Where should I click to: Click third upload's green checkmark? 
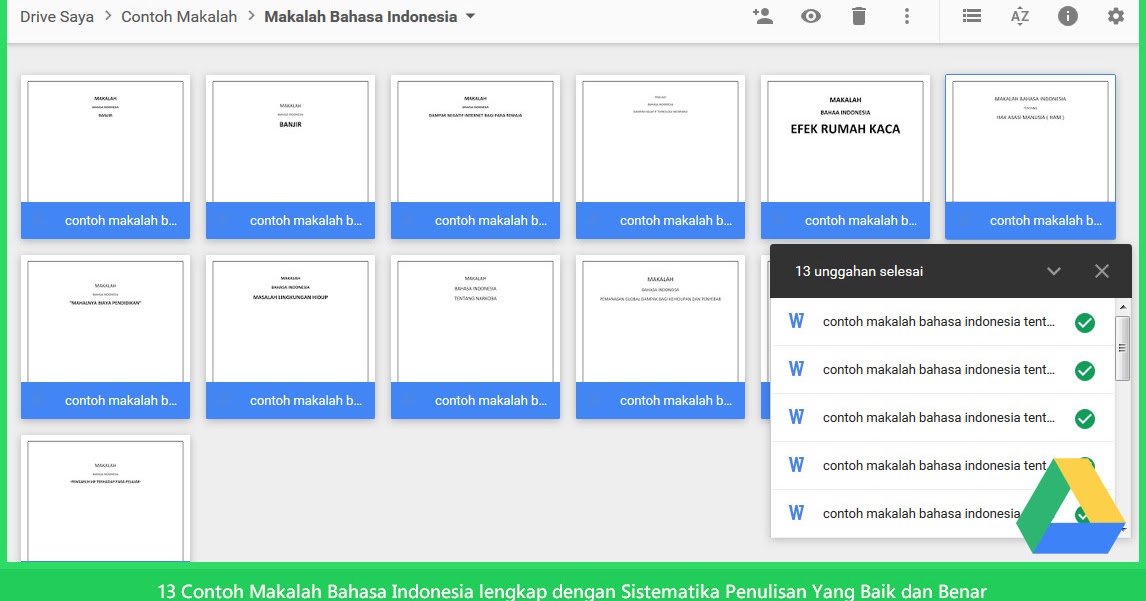tap(1085, 419)
